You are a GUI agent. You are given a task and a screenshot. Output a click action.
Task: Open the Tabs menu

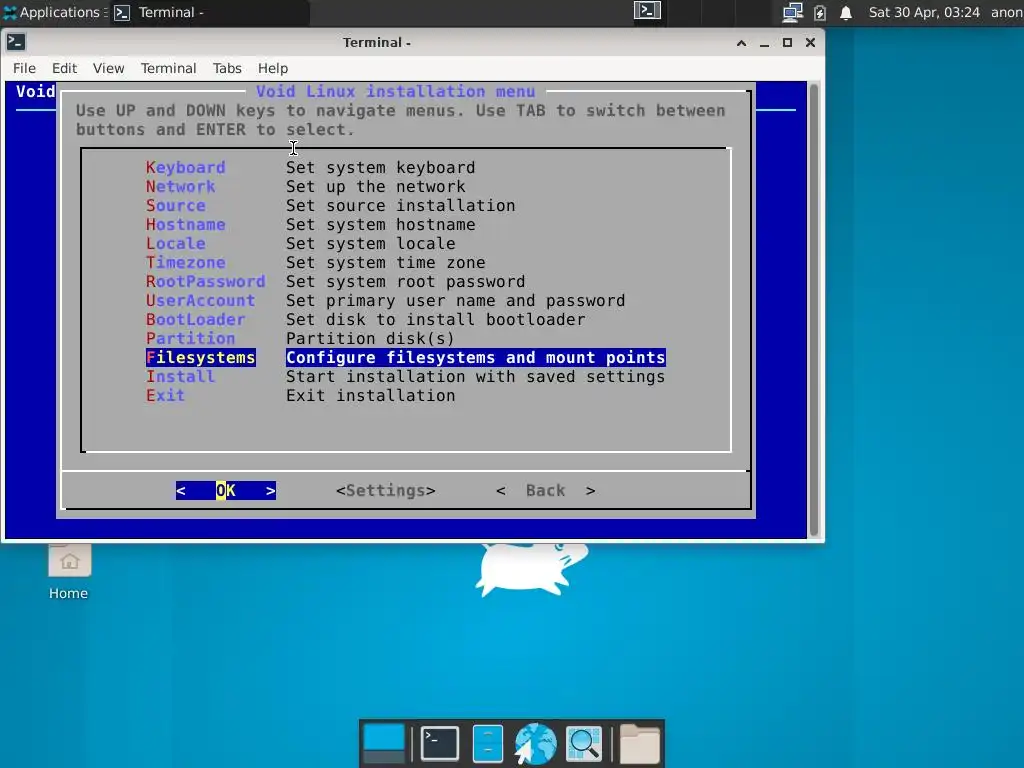[227, 68]
